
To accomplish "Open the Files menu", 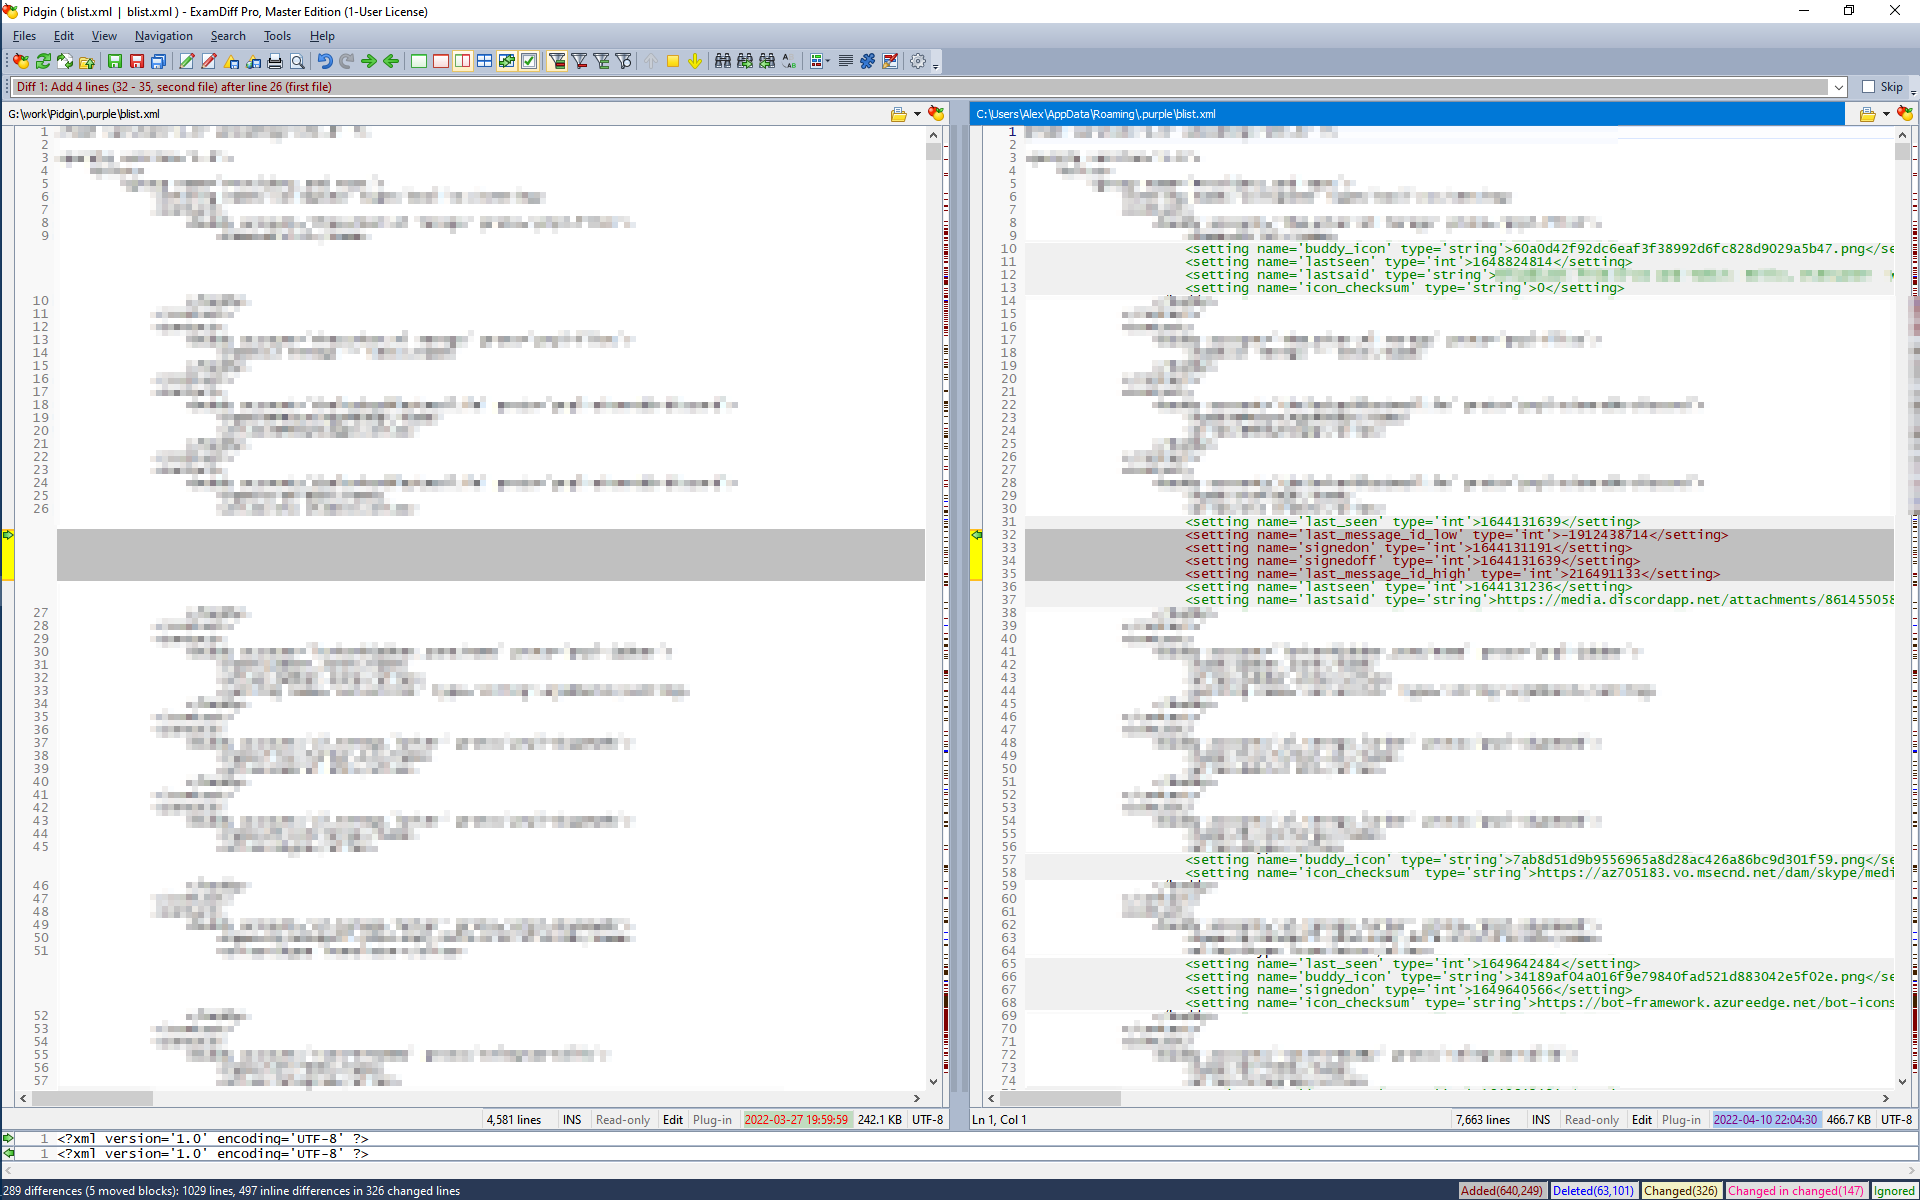I will pyautogui.click(x=24, y=36).
